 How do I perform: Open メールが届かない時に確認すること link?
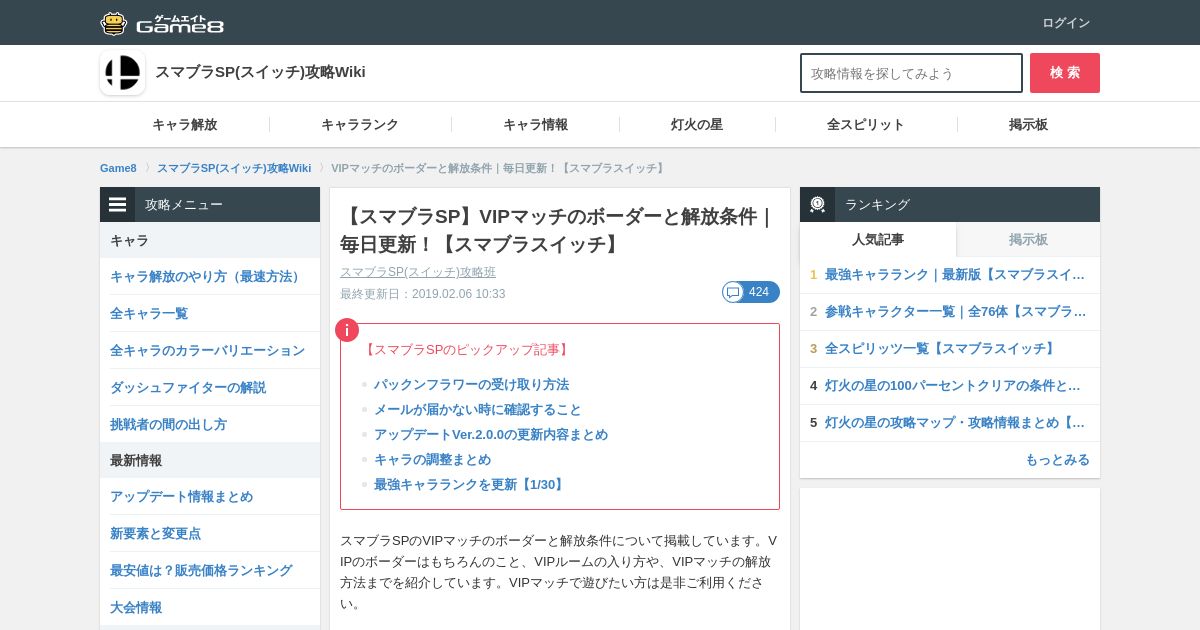(477, 410)
